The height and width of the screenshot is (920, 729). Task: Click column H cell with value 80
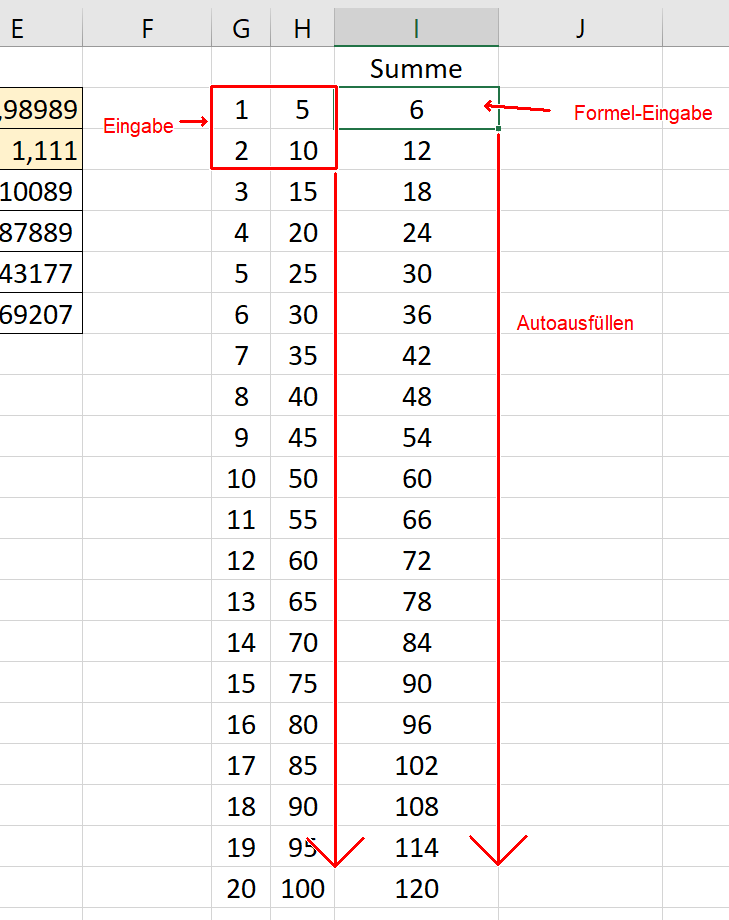pos(302,725)
